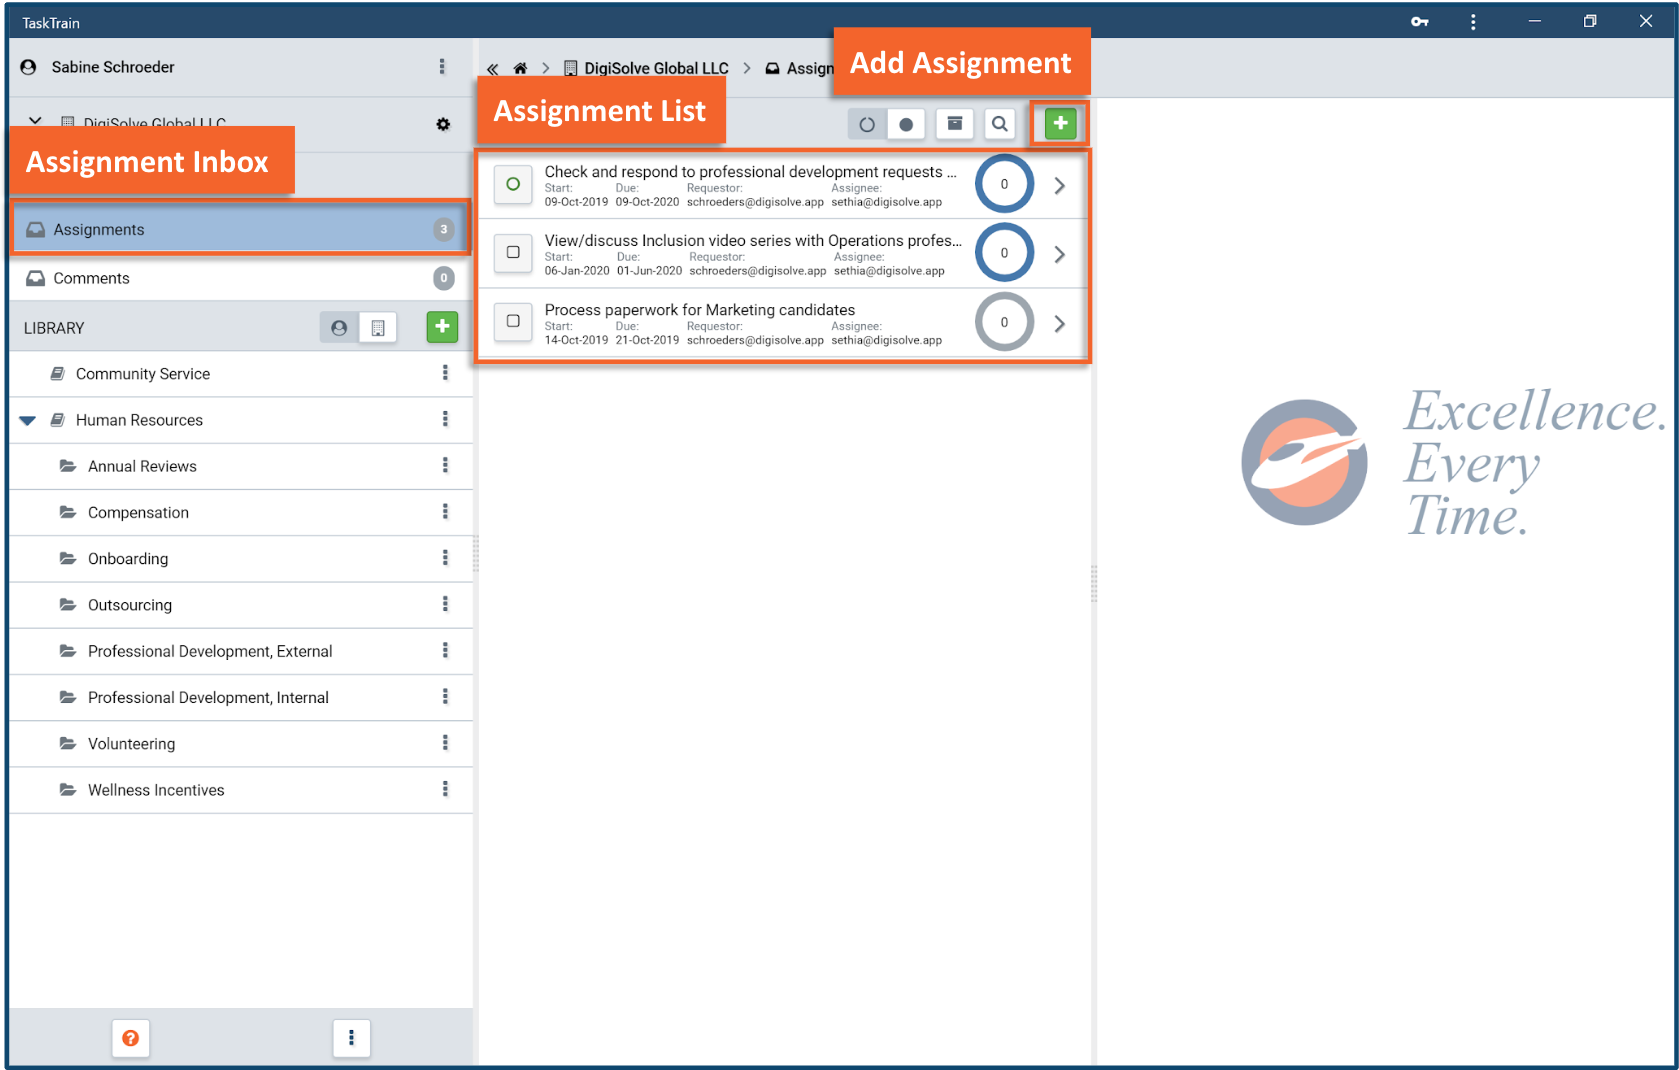
Task: Collapse the sidebar with the double-arrow icon
Action: click(x=493, y=69)
